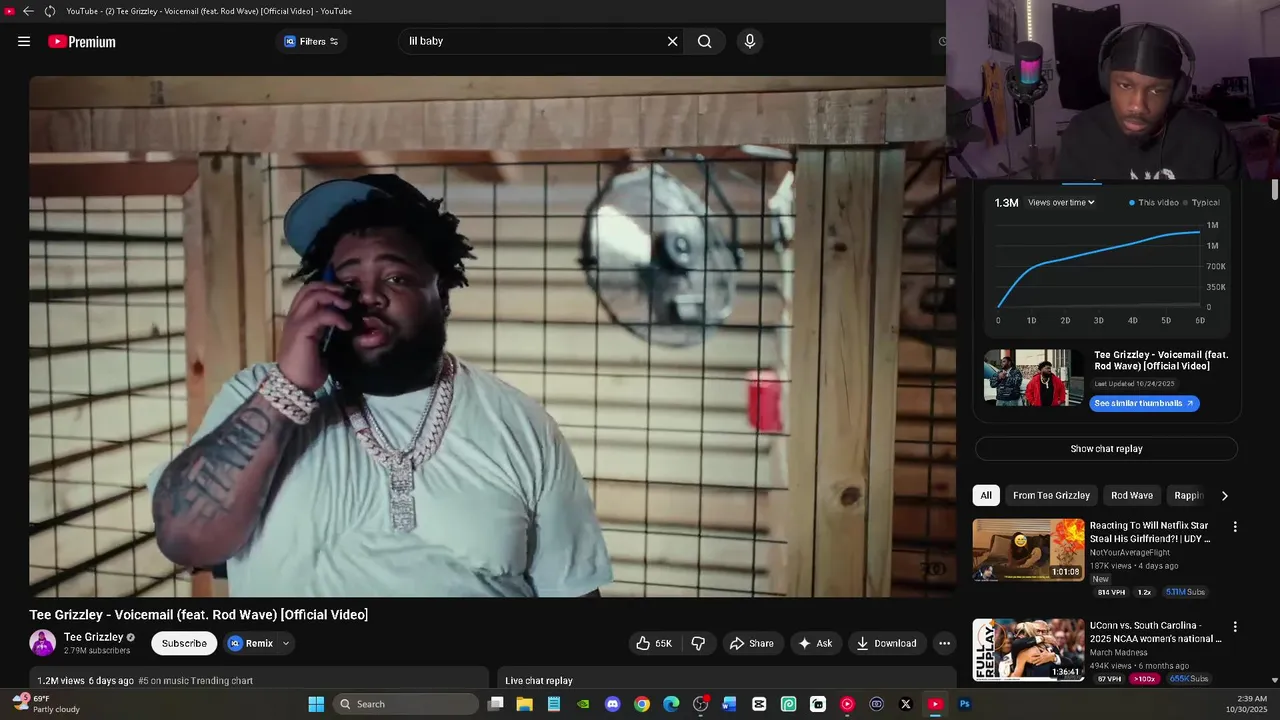Click #5 on music Trending chart text
Viewport: 1280px width, 720px height.
pyautogui.click(x=195, y=681)
